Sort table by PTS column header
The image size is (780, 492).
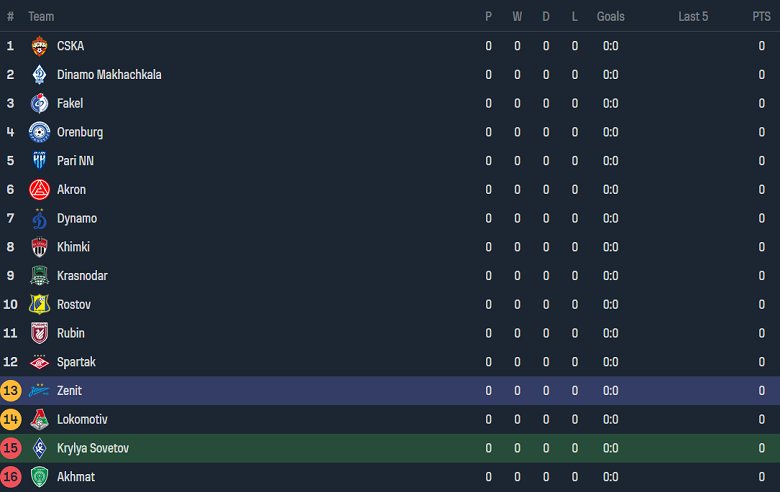tap(761, 16)
